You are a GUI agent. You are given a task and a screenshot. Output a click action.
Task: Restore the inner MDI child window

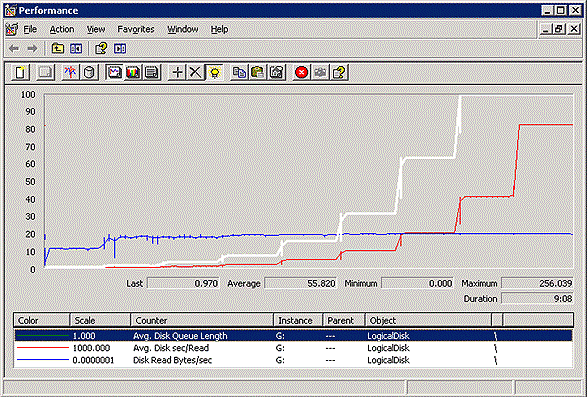pyautogui.click(x=559, y=29)
